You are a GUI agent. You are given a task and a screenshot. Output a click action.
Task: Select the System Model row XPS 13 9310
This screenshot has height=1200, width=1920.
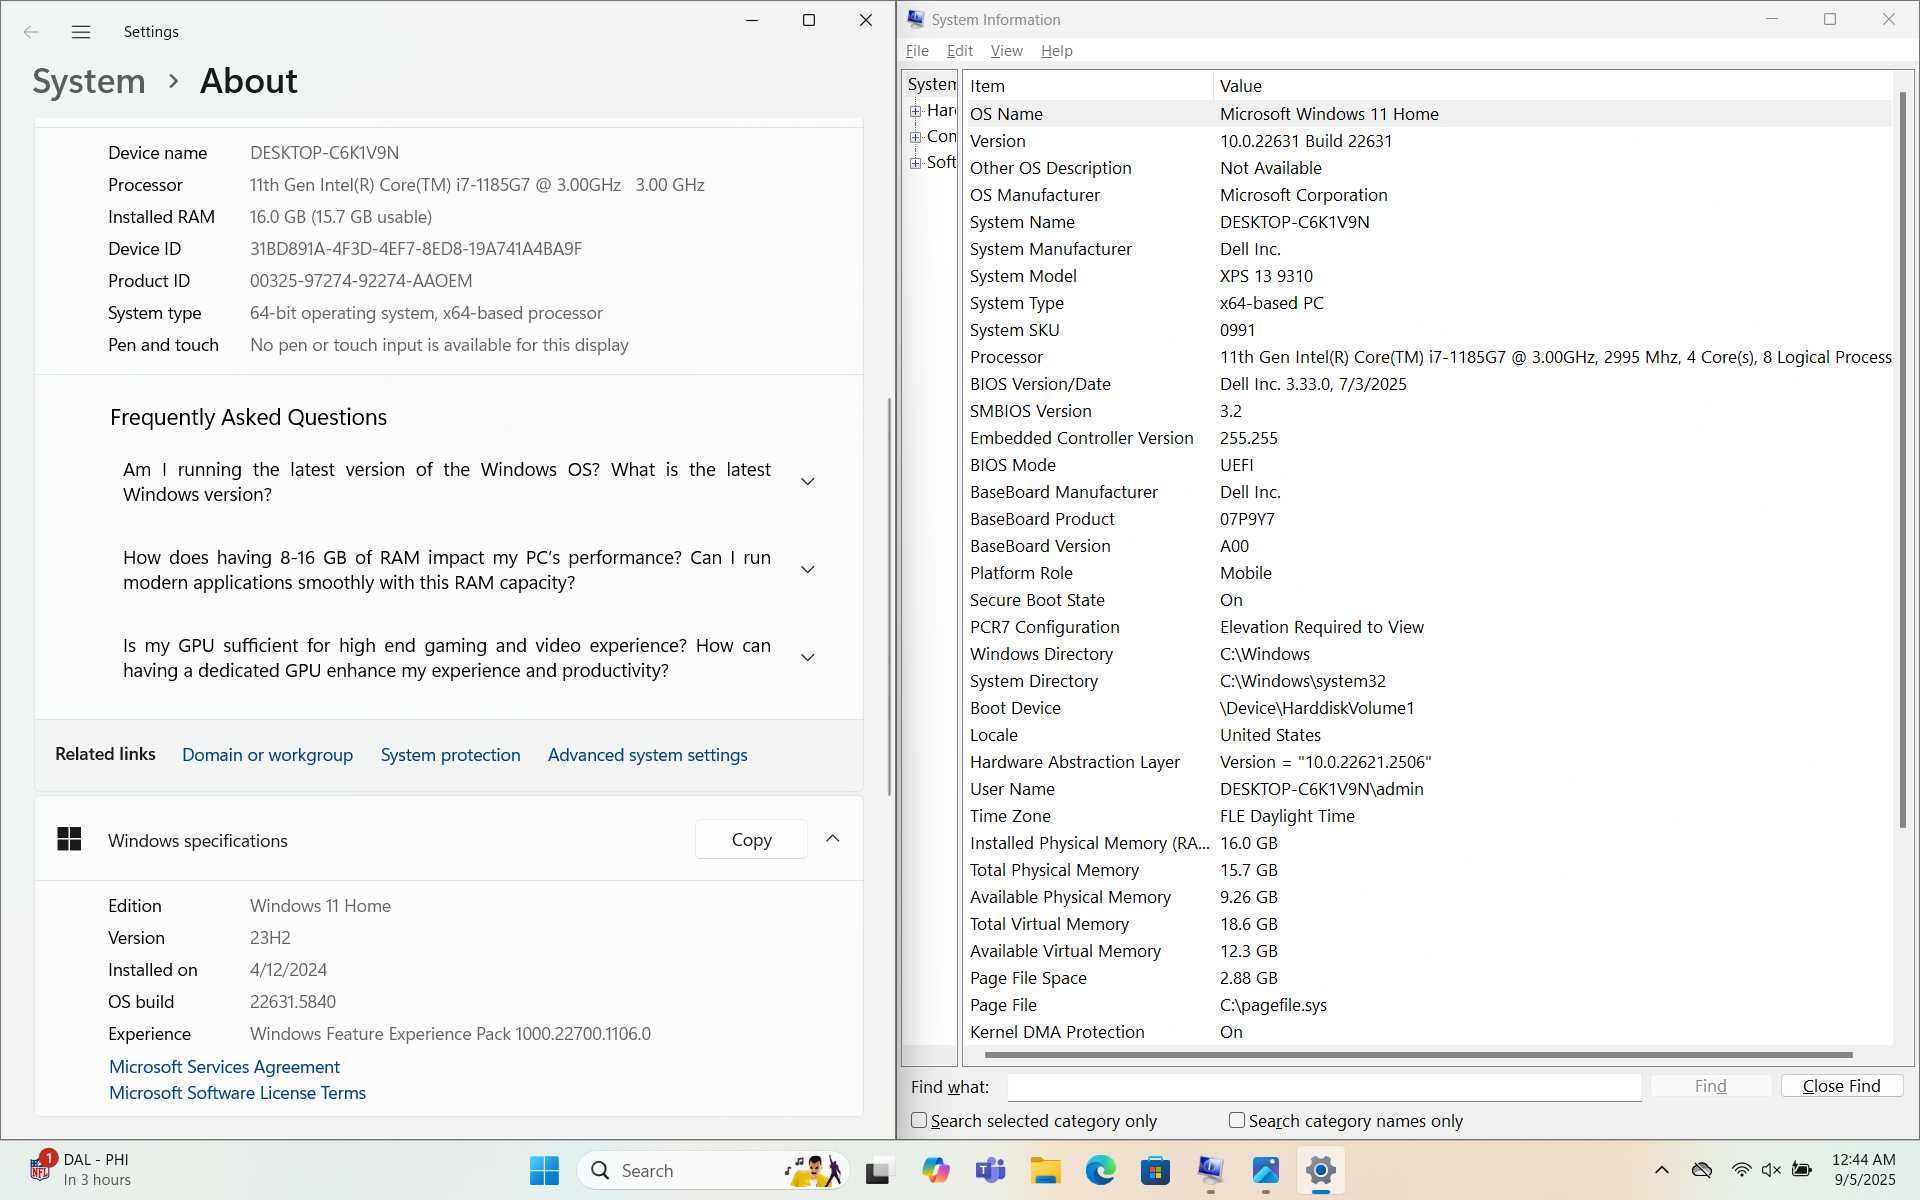[1428, 276]
